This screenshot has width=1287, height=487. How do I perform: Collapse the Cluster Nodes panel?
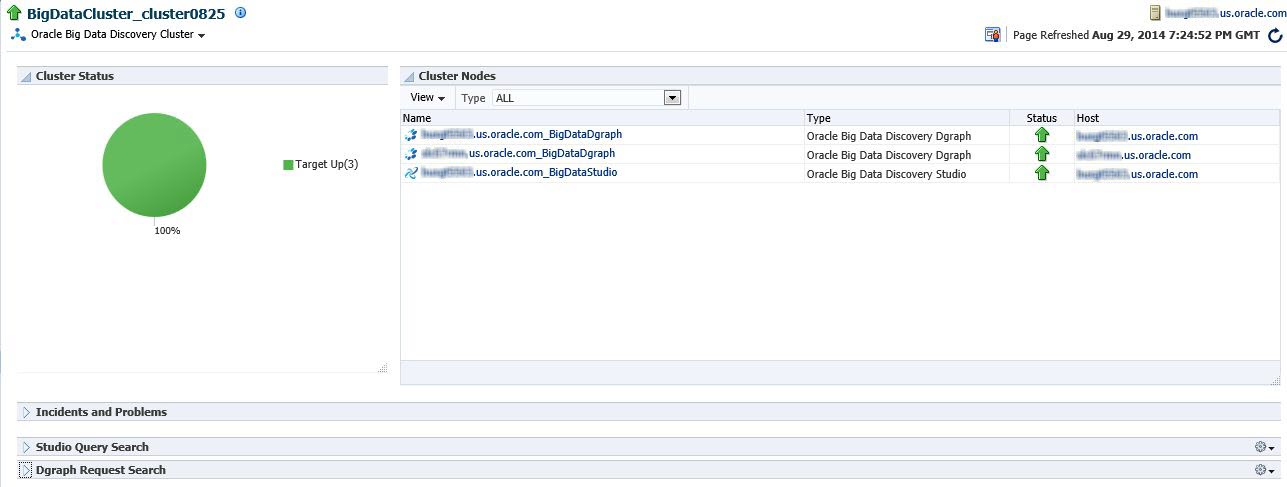point(409,76)
